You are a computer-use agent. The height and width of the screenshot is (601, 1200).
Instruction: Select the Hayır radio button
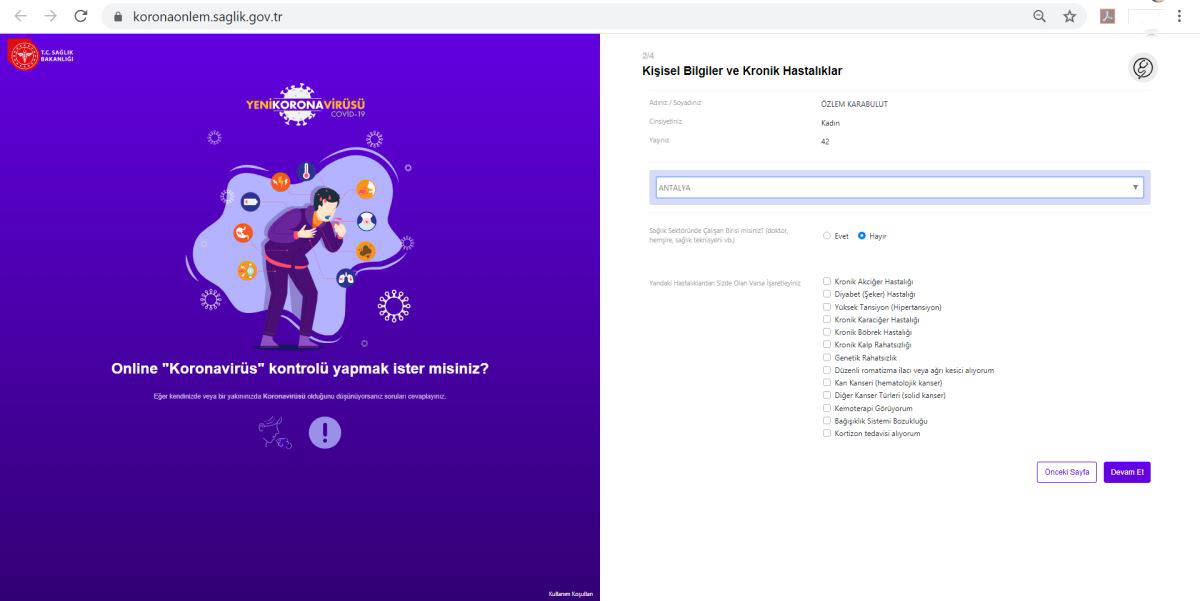pyautogui.click(x=862, y=236)
